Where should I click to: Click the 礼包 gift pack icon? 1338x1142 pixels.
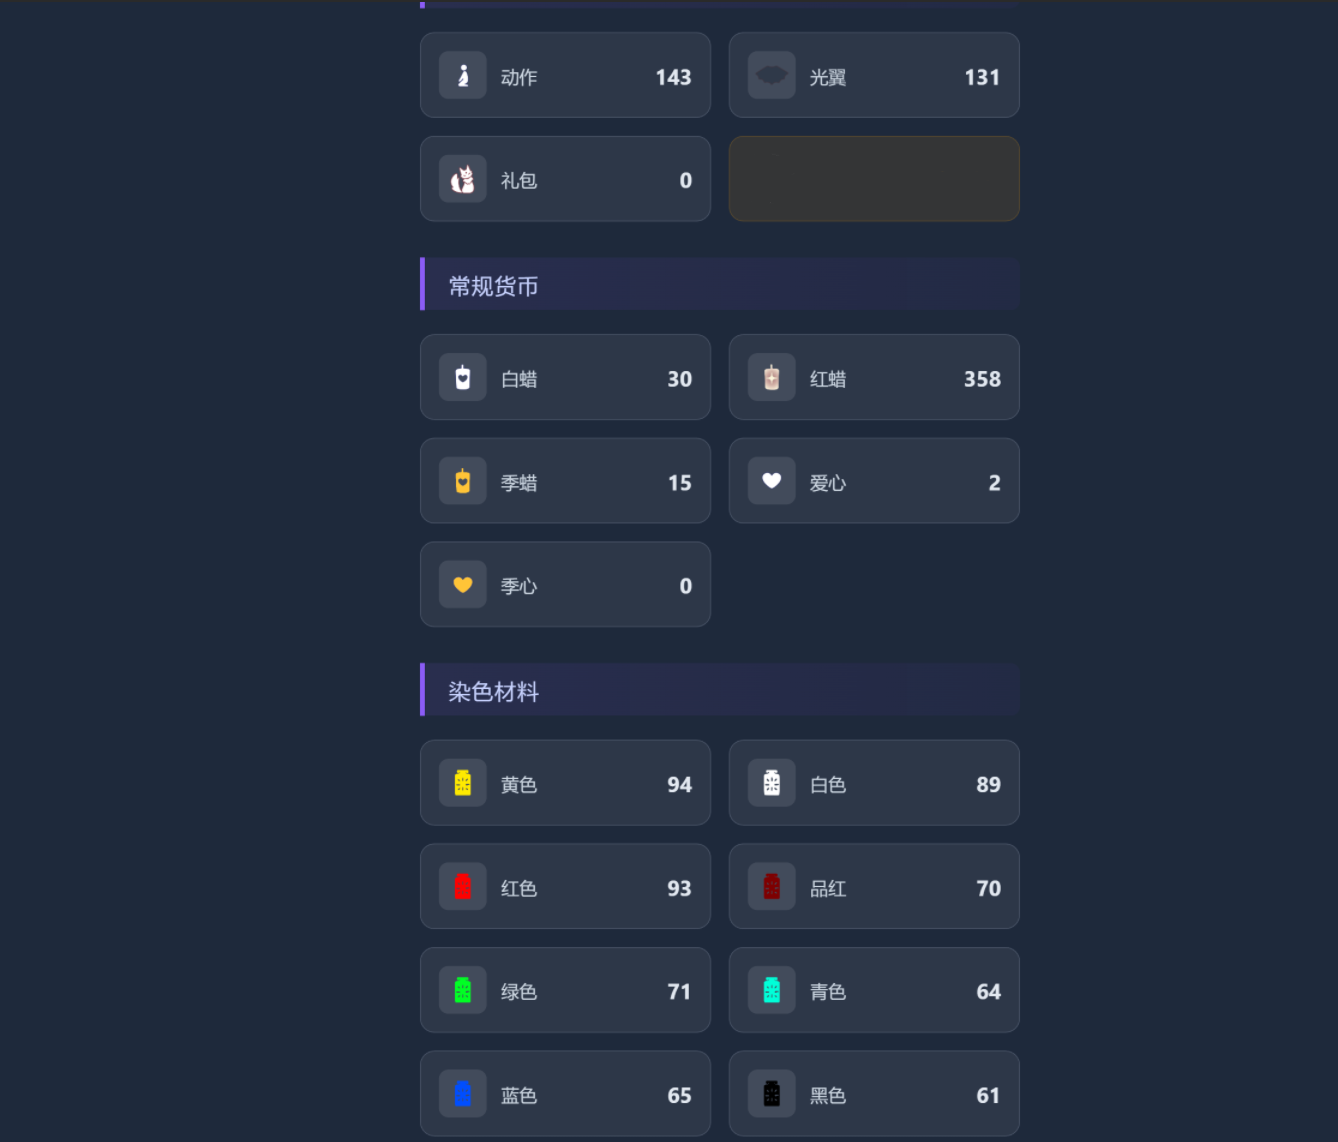(x=463, y=179)
